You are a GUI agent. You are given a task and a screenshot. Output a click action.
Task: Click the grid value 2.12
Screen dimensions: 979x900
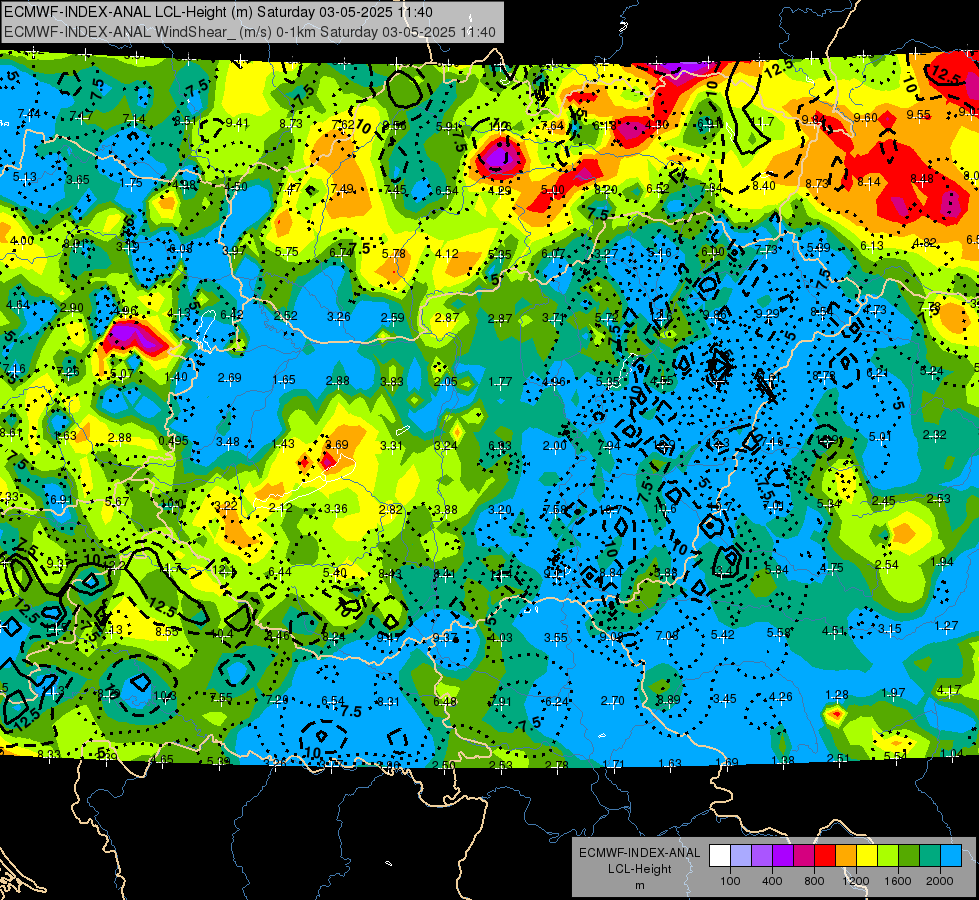click(x=280, y=508)
